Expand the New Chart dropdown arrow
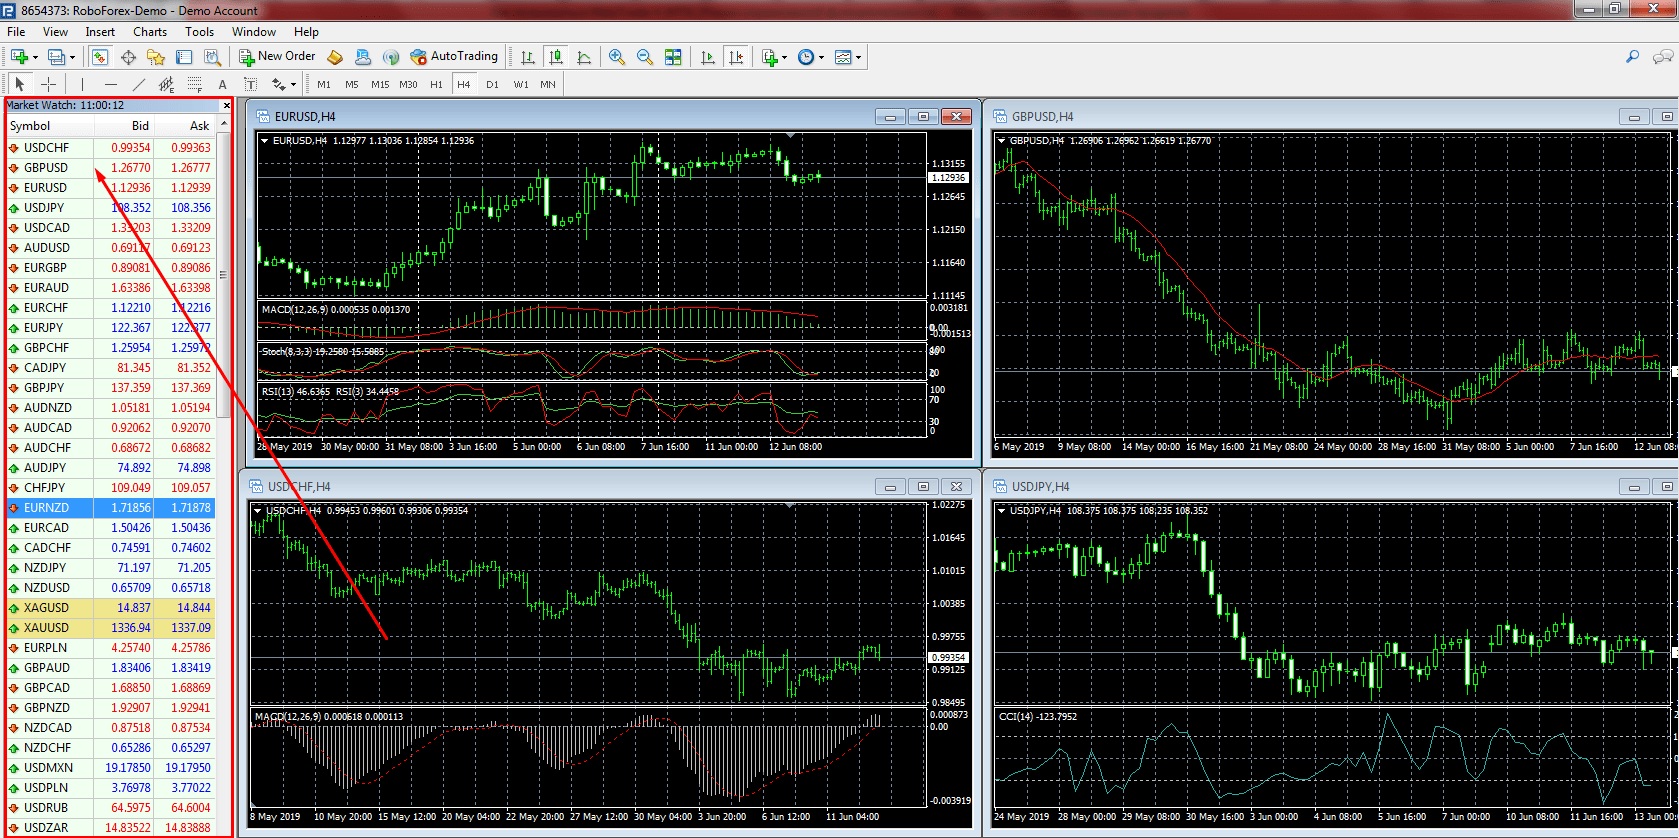Screen dimensions: 1679x838 click(35, 57)
